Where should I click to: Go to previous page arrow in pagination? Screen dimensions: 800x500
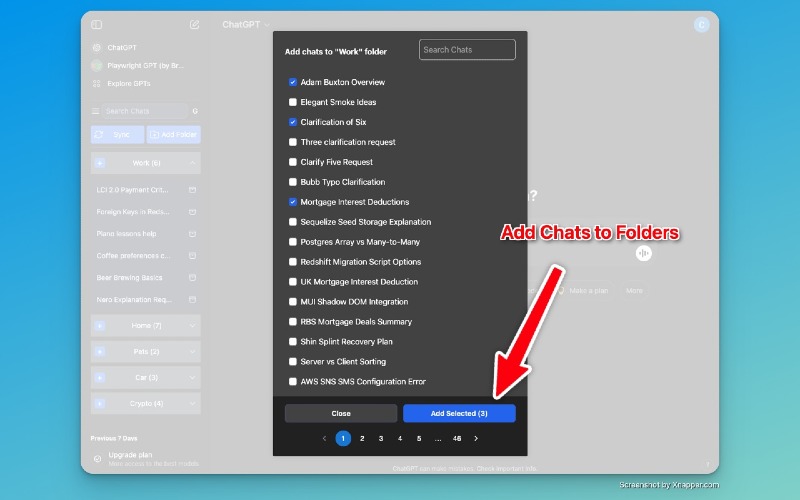(324, 438)
